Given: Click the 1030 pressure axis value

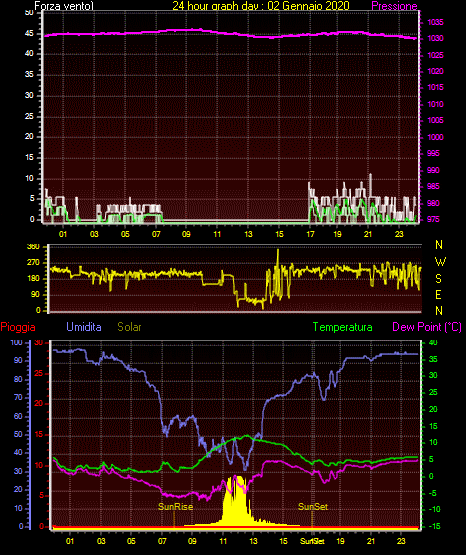Looking at the screenshot, I should tap(435, 38).
